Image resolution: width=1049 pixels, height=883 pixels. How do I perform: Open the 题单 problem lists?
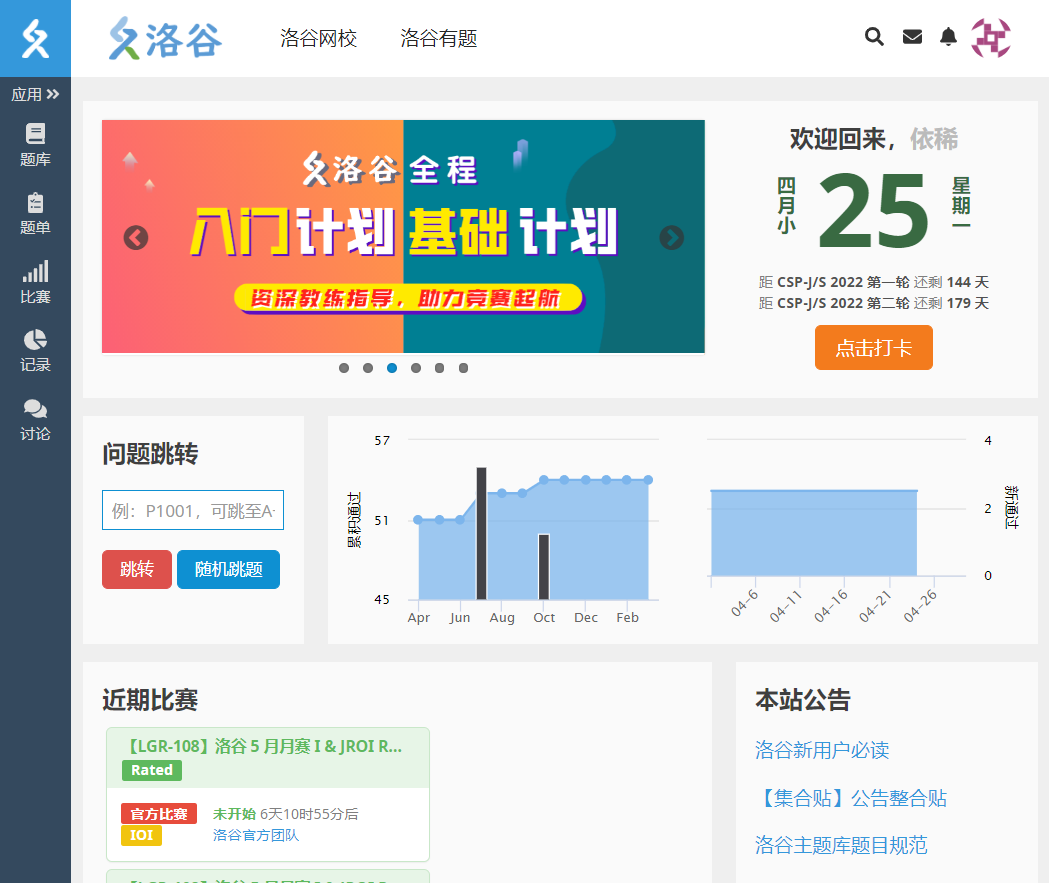click(x=35, y=214)
